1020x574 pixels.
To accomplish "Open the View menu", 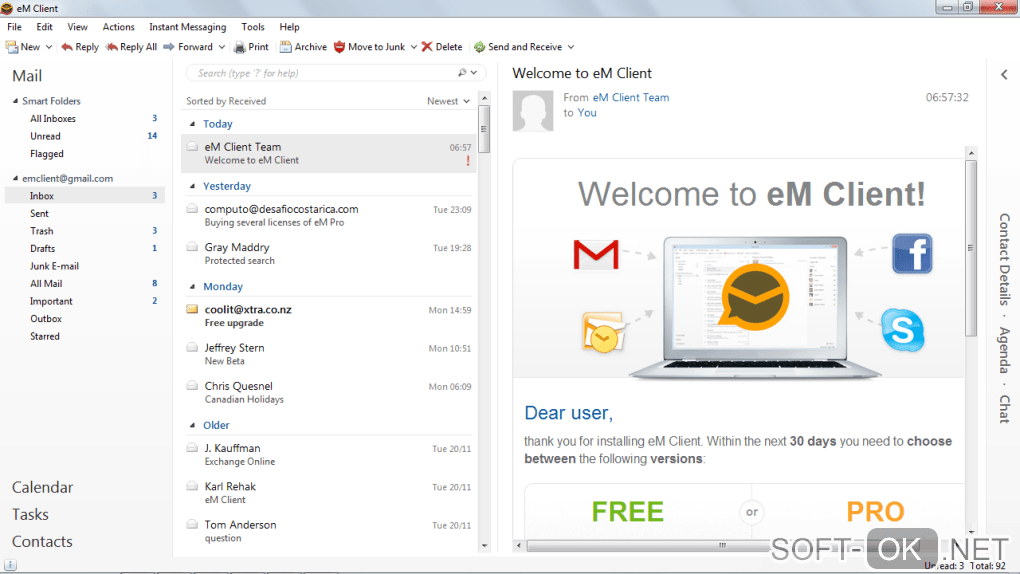I will [77, 27].
